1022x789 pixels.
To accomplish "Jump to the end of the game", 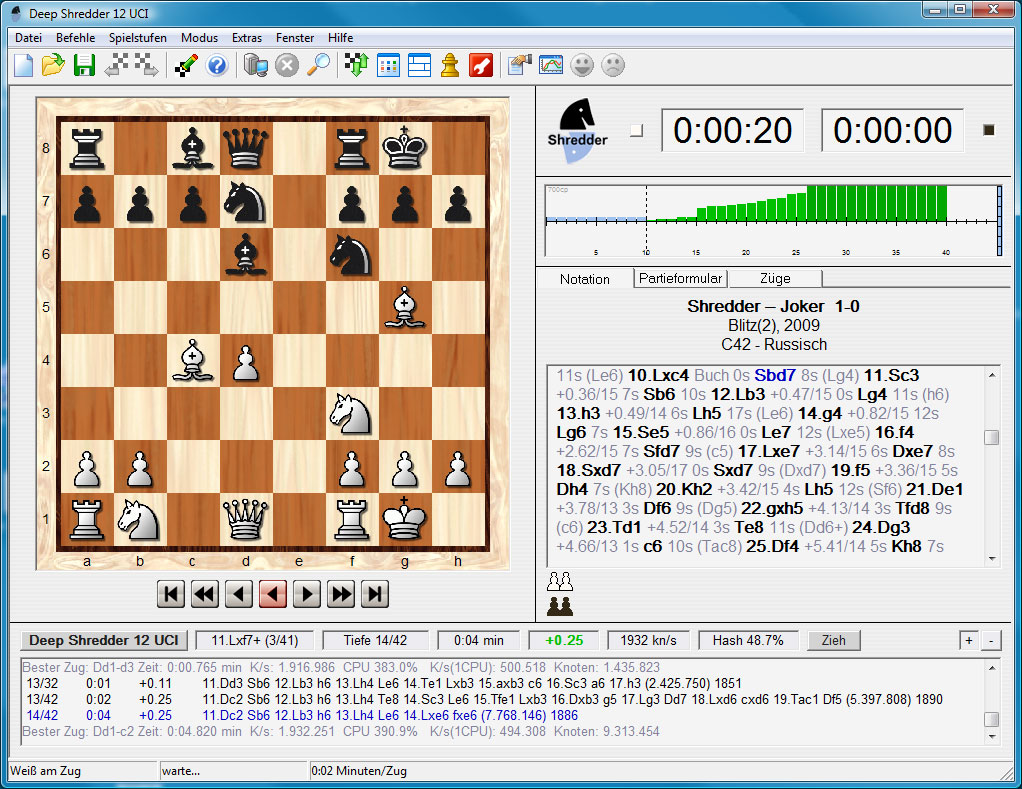I will (375, 594).
